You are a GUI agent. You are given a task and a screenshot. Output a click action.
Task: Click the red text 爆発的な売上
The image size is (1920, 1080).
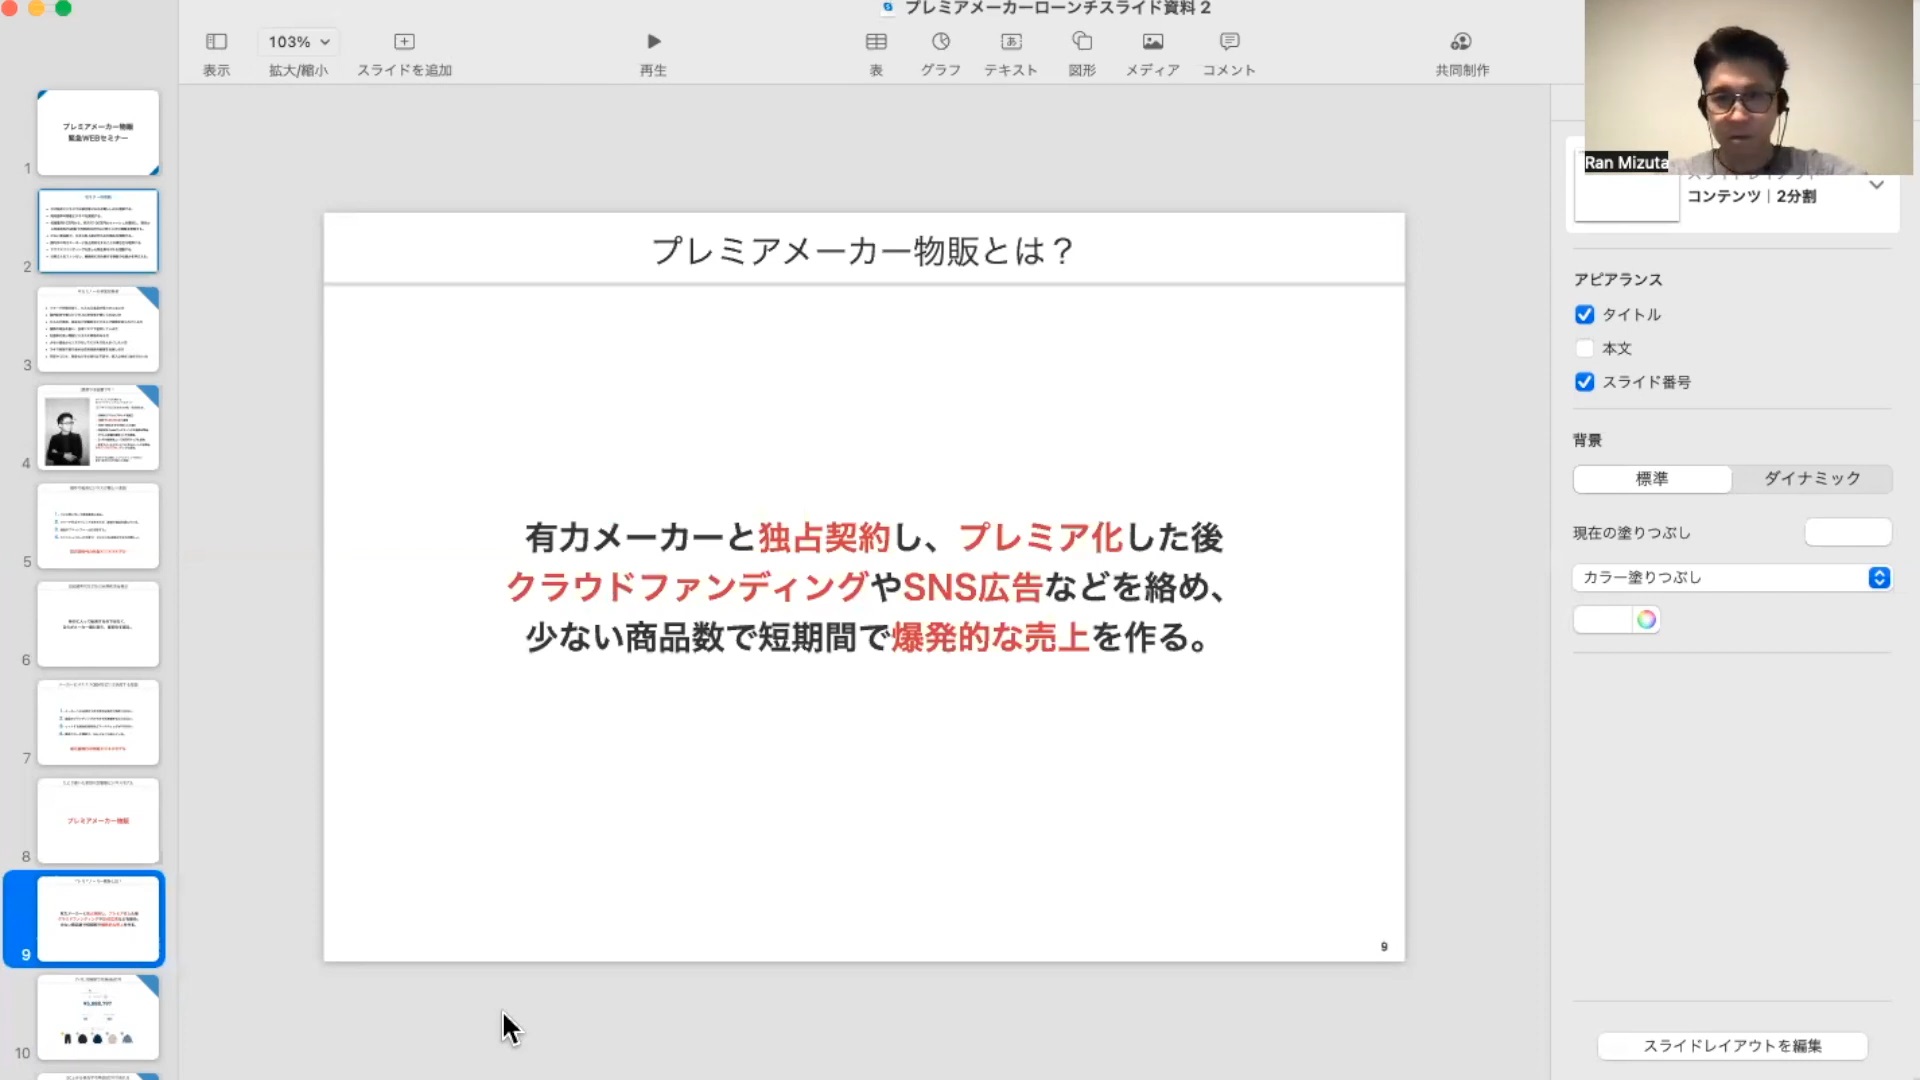(x=990, y=637)
